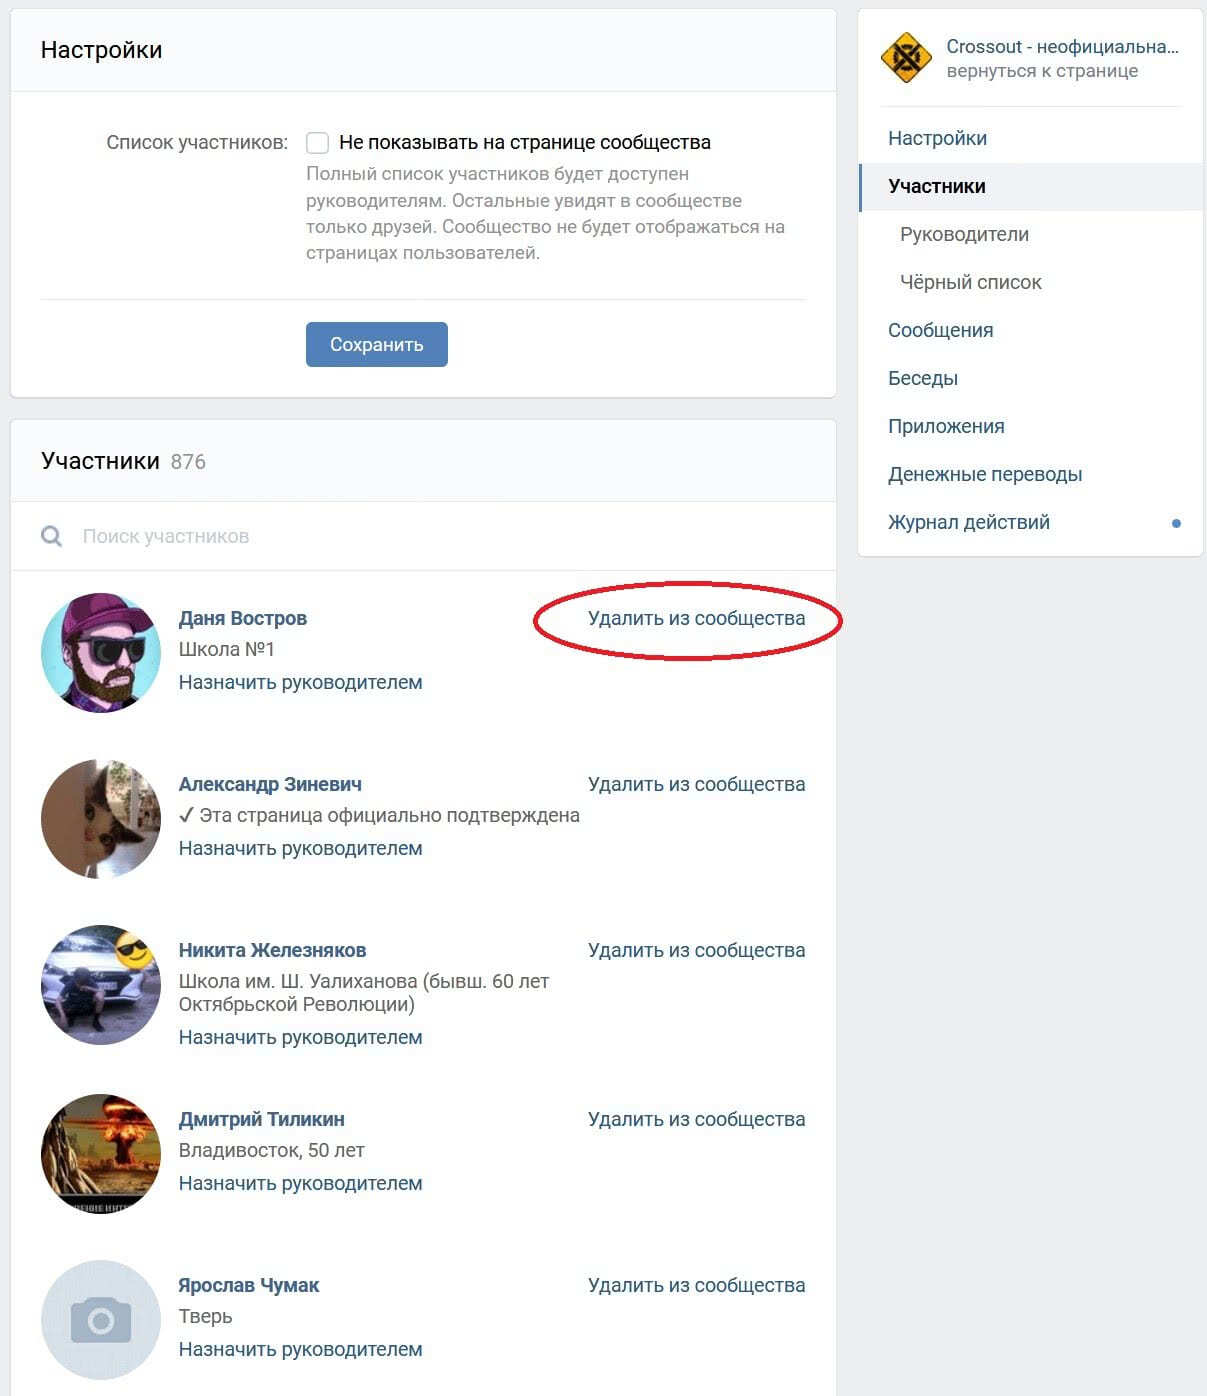Click into the Поиск участников field
Screen dimensions: 1207x1396
(x=400, y=537)
